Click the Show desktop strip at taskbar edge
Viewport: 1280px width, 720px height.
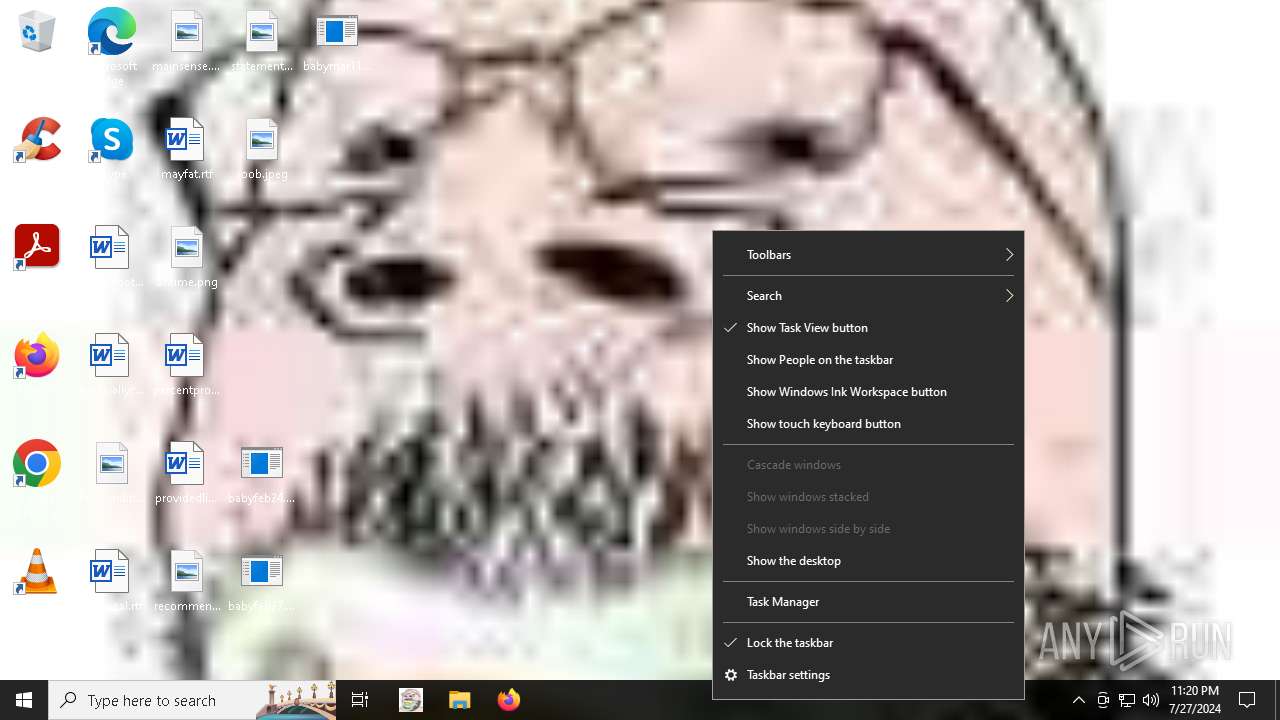coord(1277,700)
